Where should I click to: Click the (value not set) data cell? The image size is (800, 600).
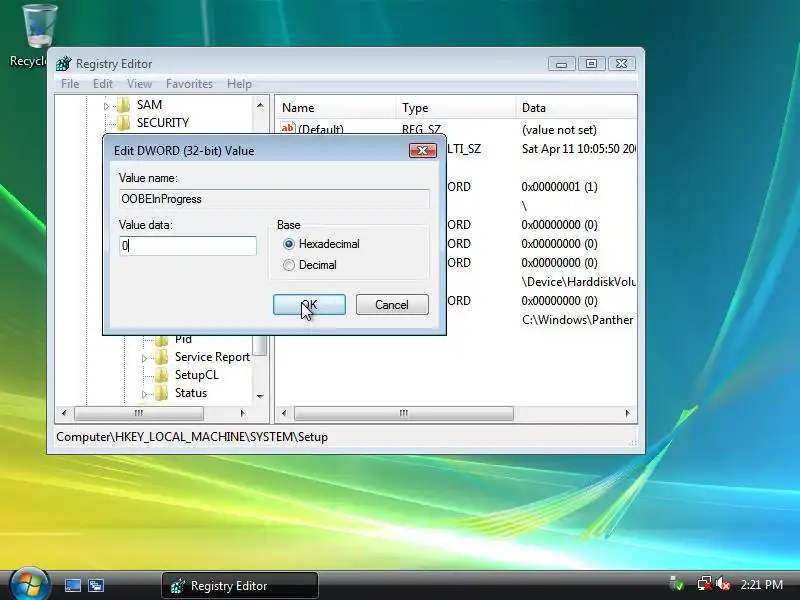tap(559, 130)
